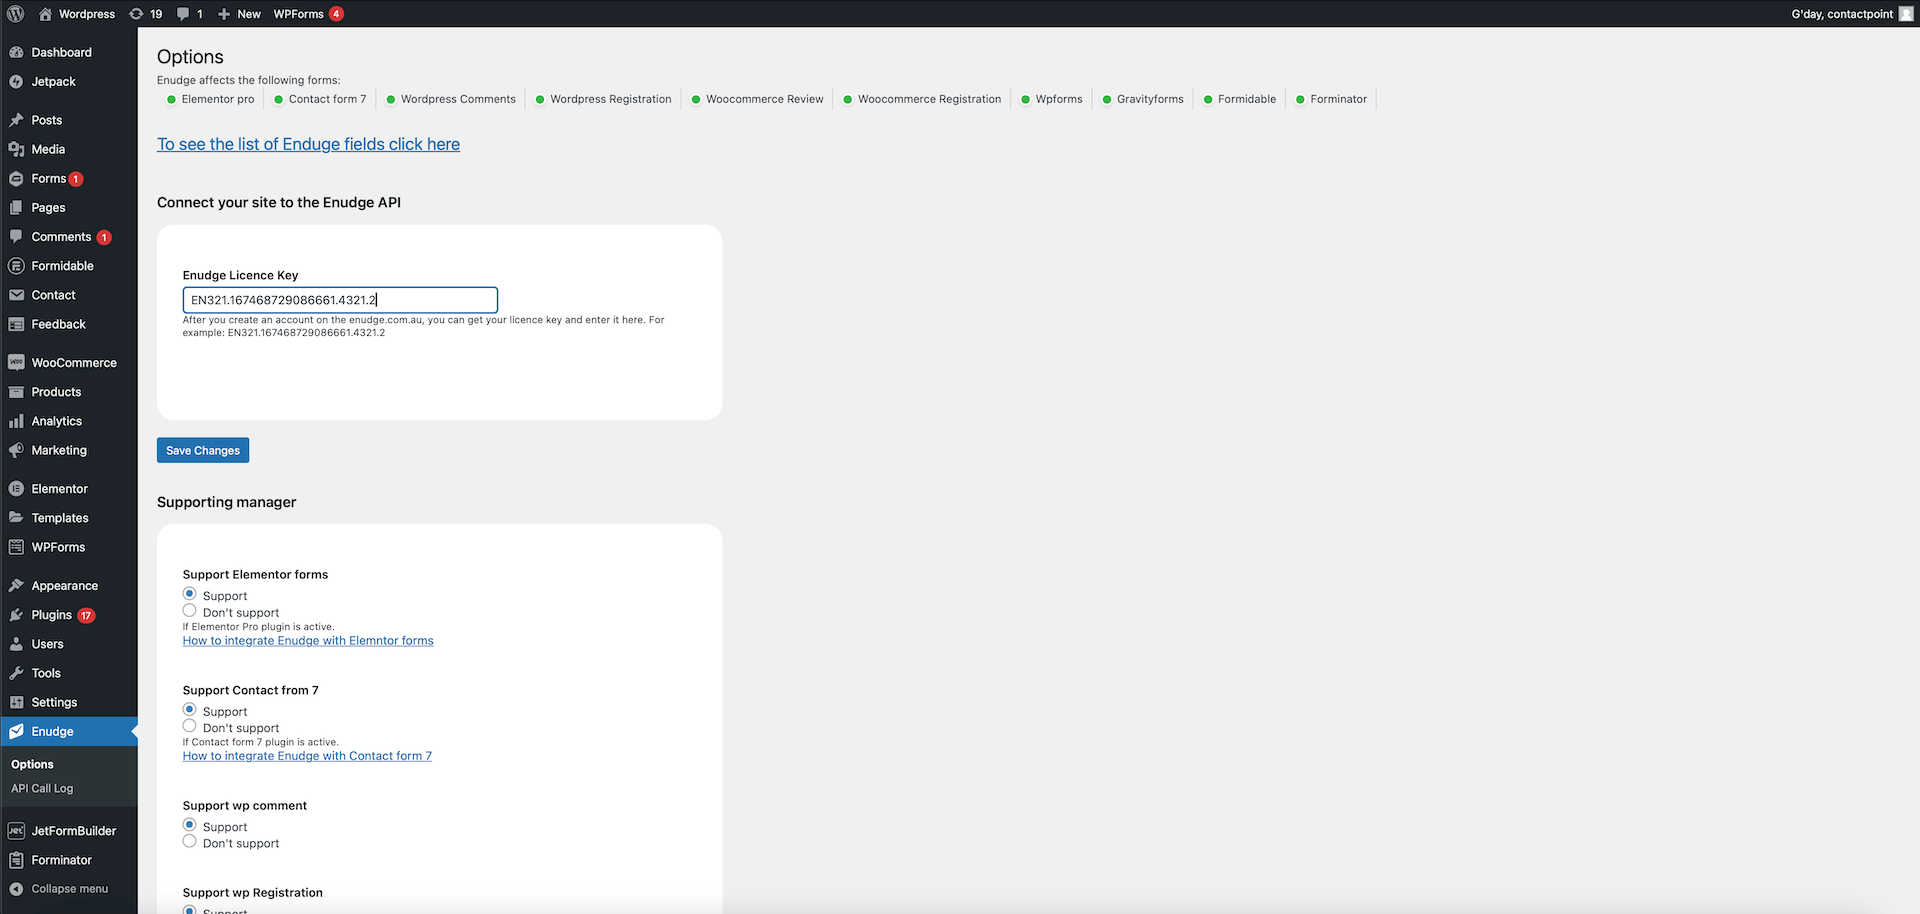Click the Wordpress Comments status label

pos(458,99)
